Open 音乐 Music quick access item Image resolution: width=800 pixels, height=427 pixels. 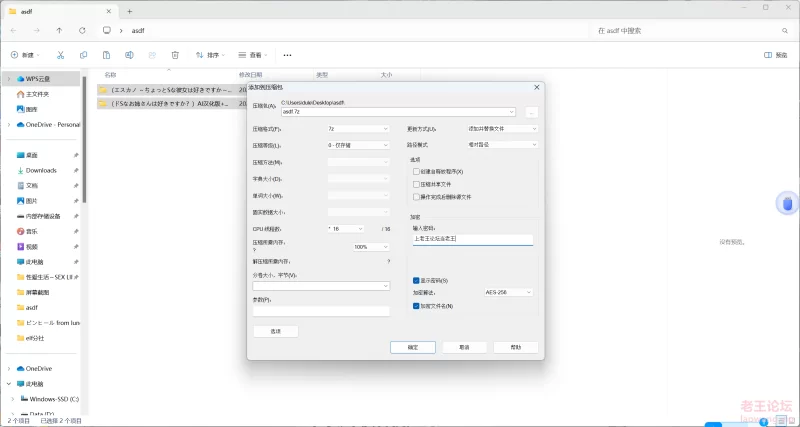28,232
